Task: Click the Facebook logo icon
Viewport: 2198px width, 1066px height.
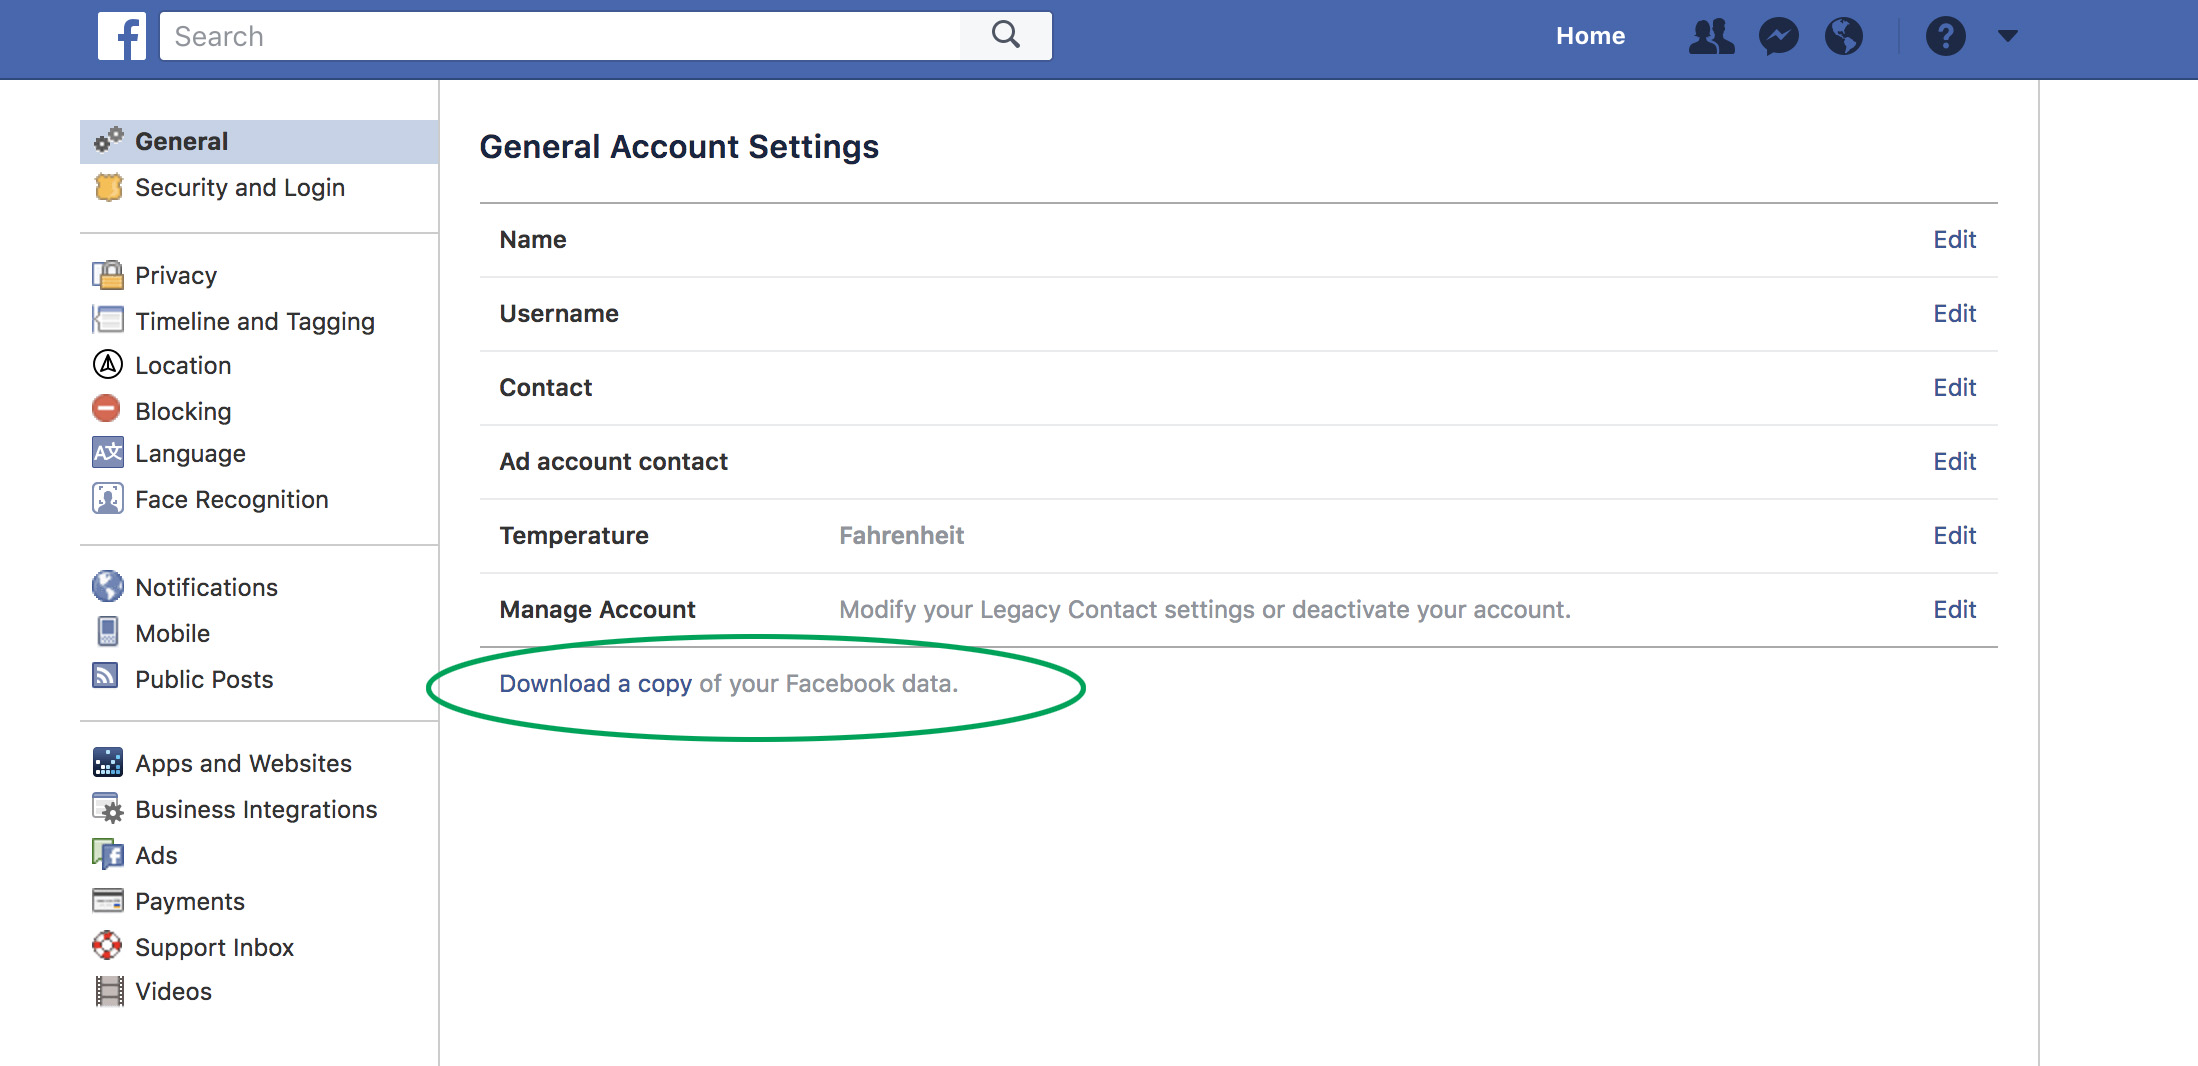Action: tap(122, 36)
